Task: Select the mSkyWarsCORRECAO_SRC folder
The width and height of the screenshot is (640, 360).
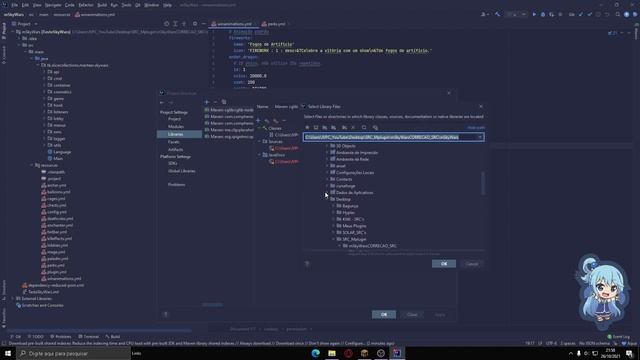Action: (x=372, y=246)
